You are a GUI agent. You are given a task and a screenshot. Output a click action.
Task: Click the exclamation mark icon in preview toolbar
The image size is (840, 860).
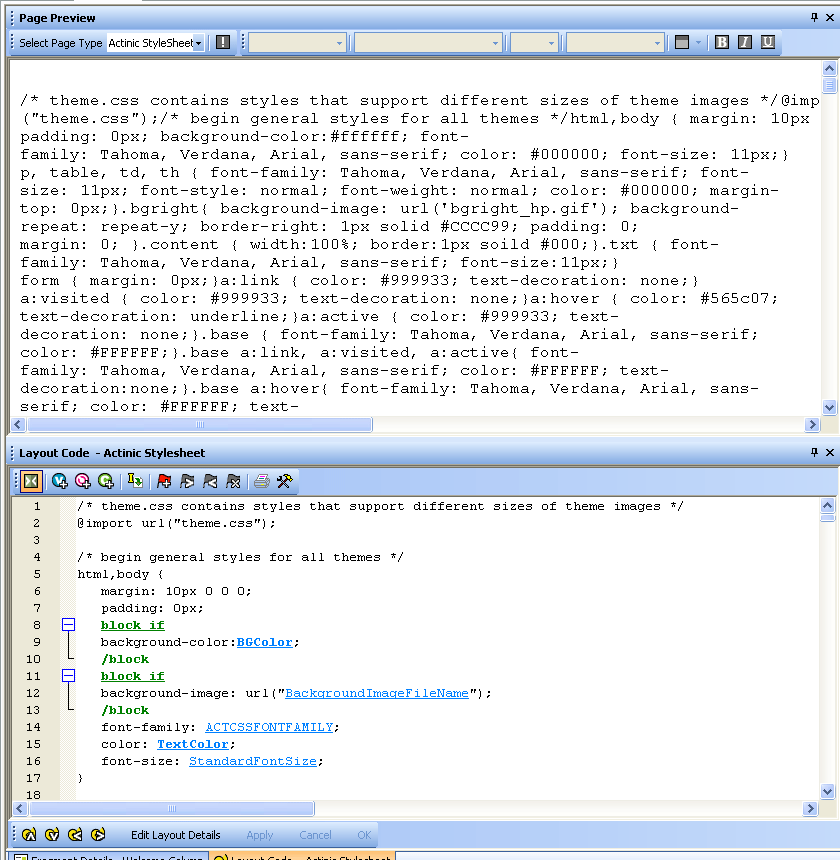tap(223, 43)
